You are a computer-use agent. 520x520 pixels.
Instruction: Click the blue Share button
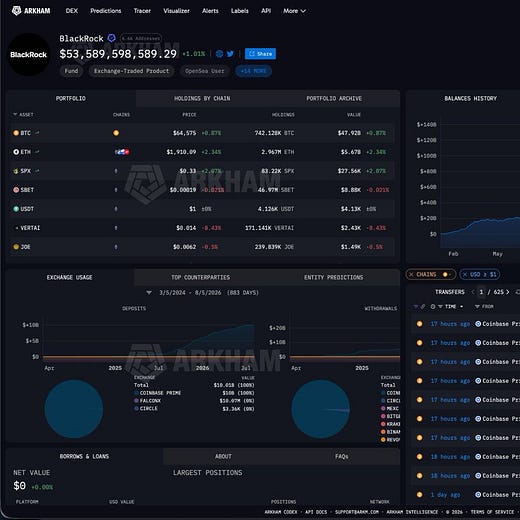click(x=260, y=54)
